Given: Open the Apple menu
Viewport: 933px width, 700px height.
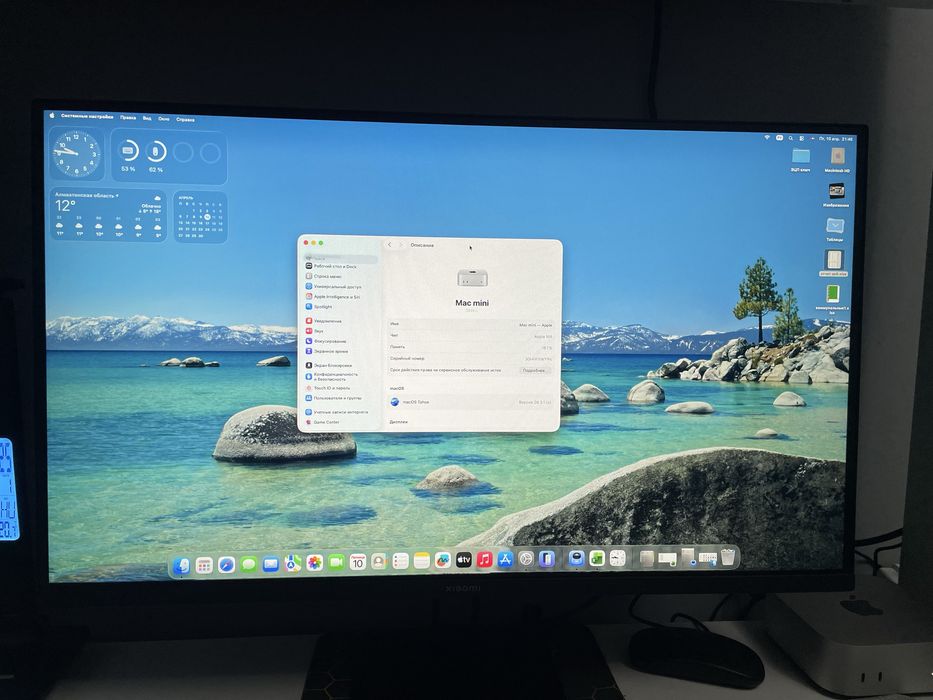Looking at the screenshot, I should coord(52,115).
